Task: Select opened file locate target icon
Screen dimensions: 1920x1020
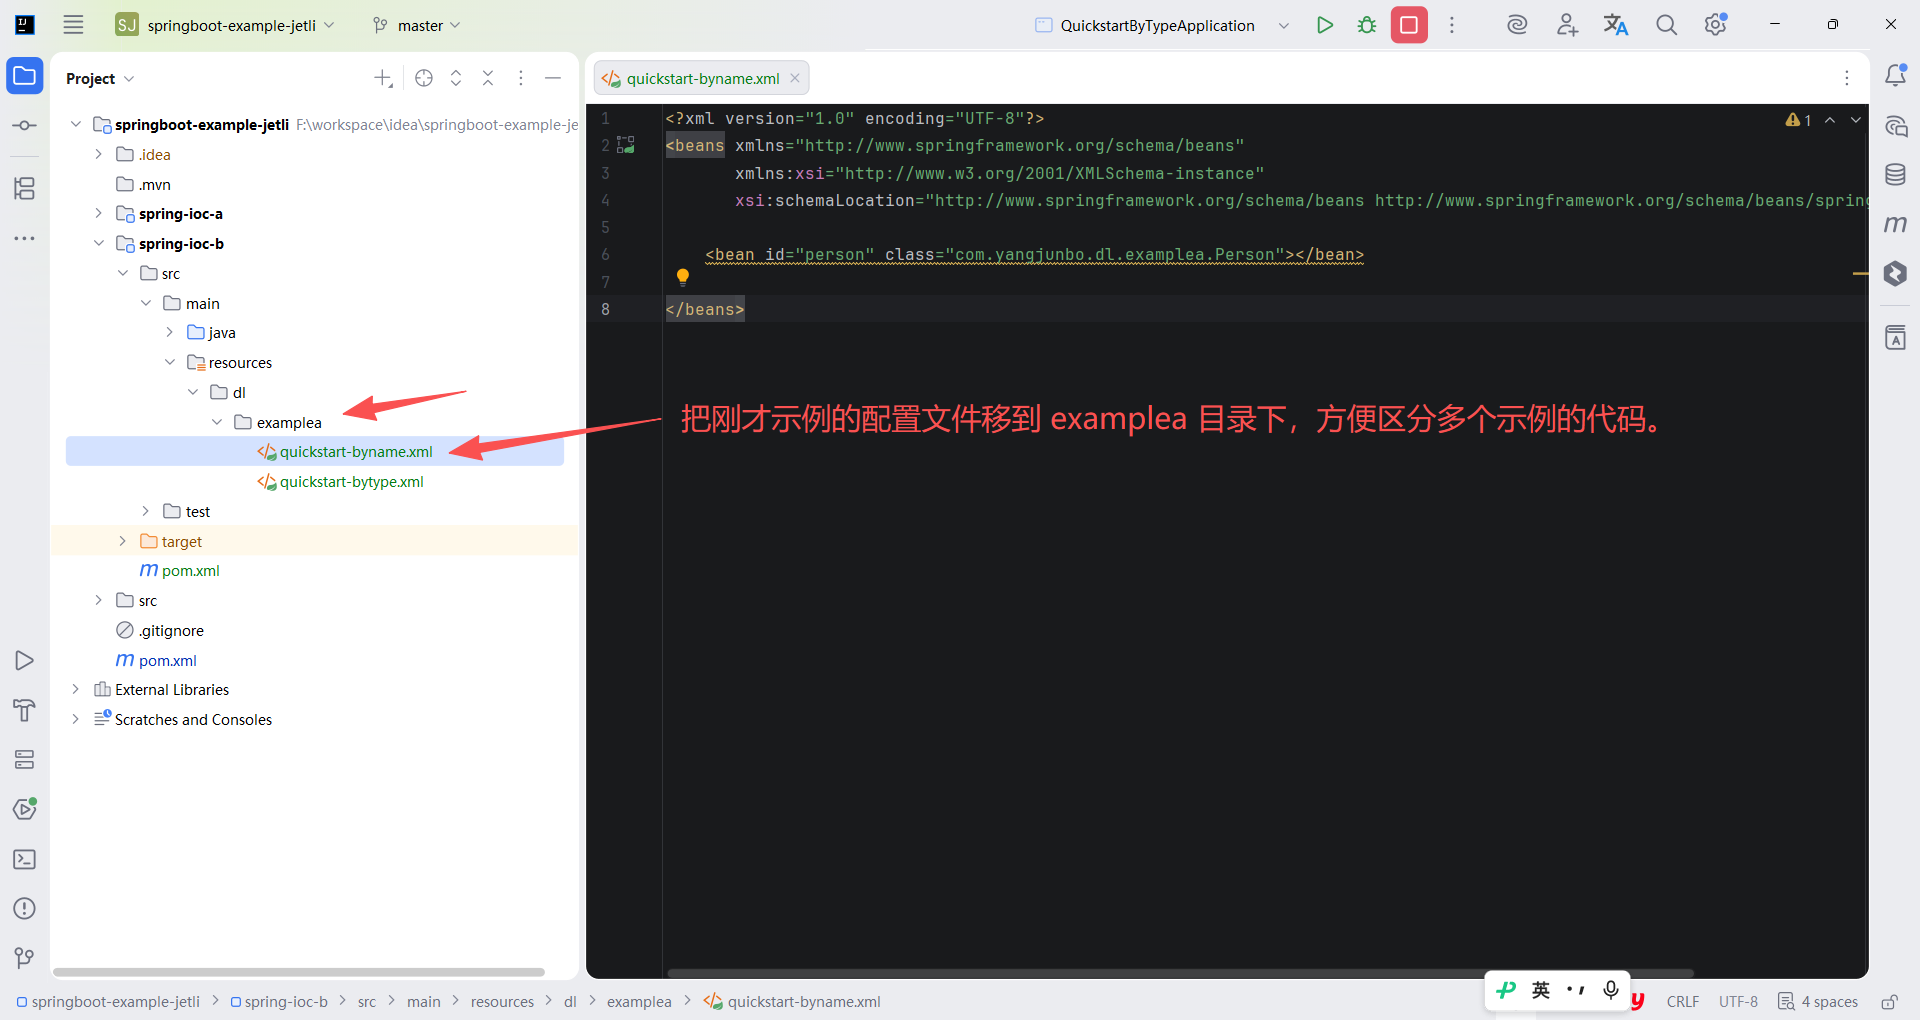Action: click(424, 78)
